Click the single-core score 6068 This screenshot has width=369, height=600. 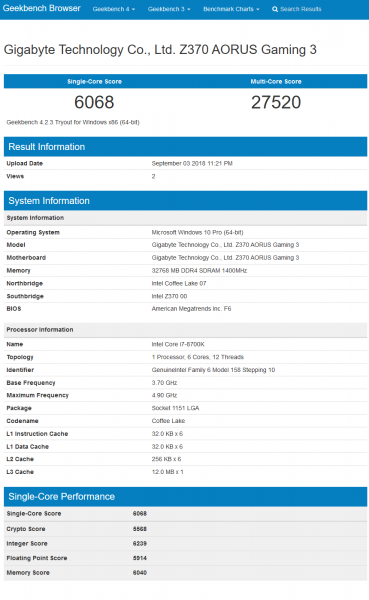click(x=94, y=102)
